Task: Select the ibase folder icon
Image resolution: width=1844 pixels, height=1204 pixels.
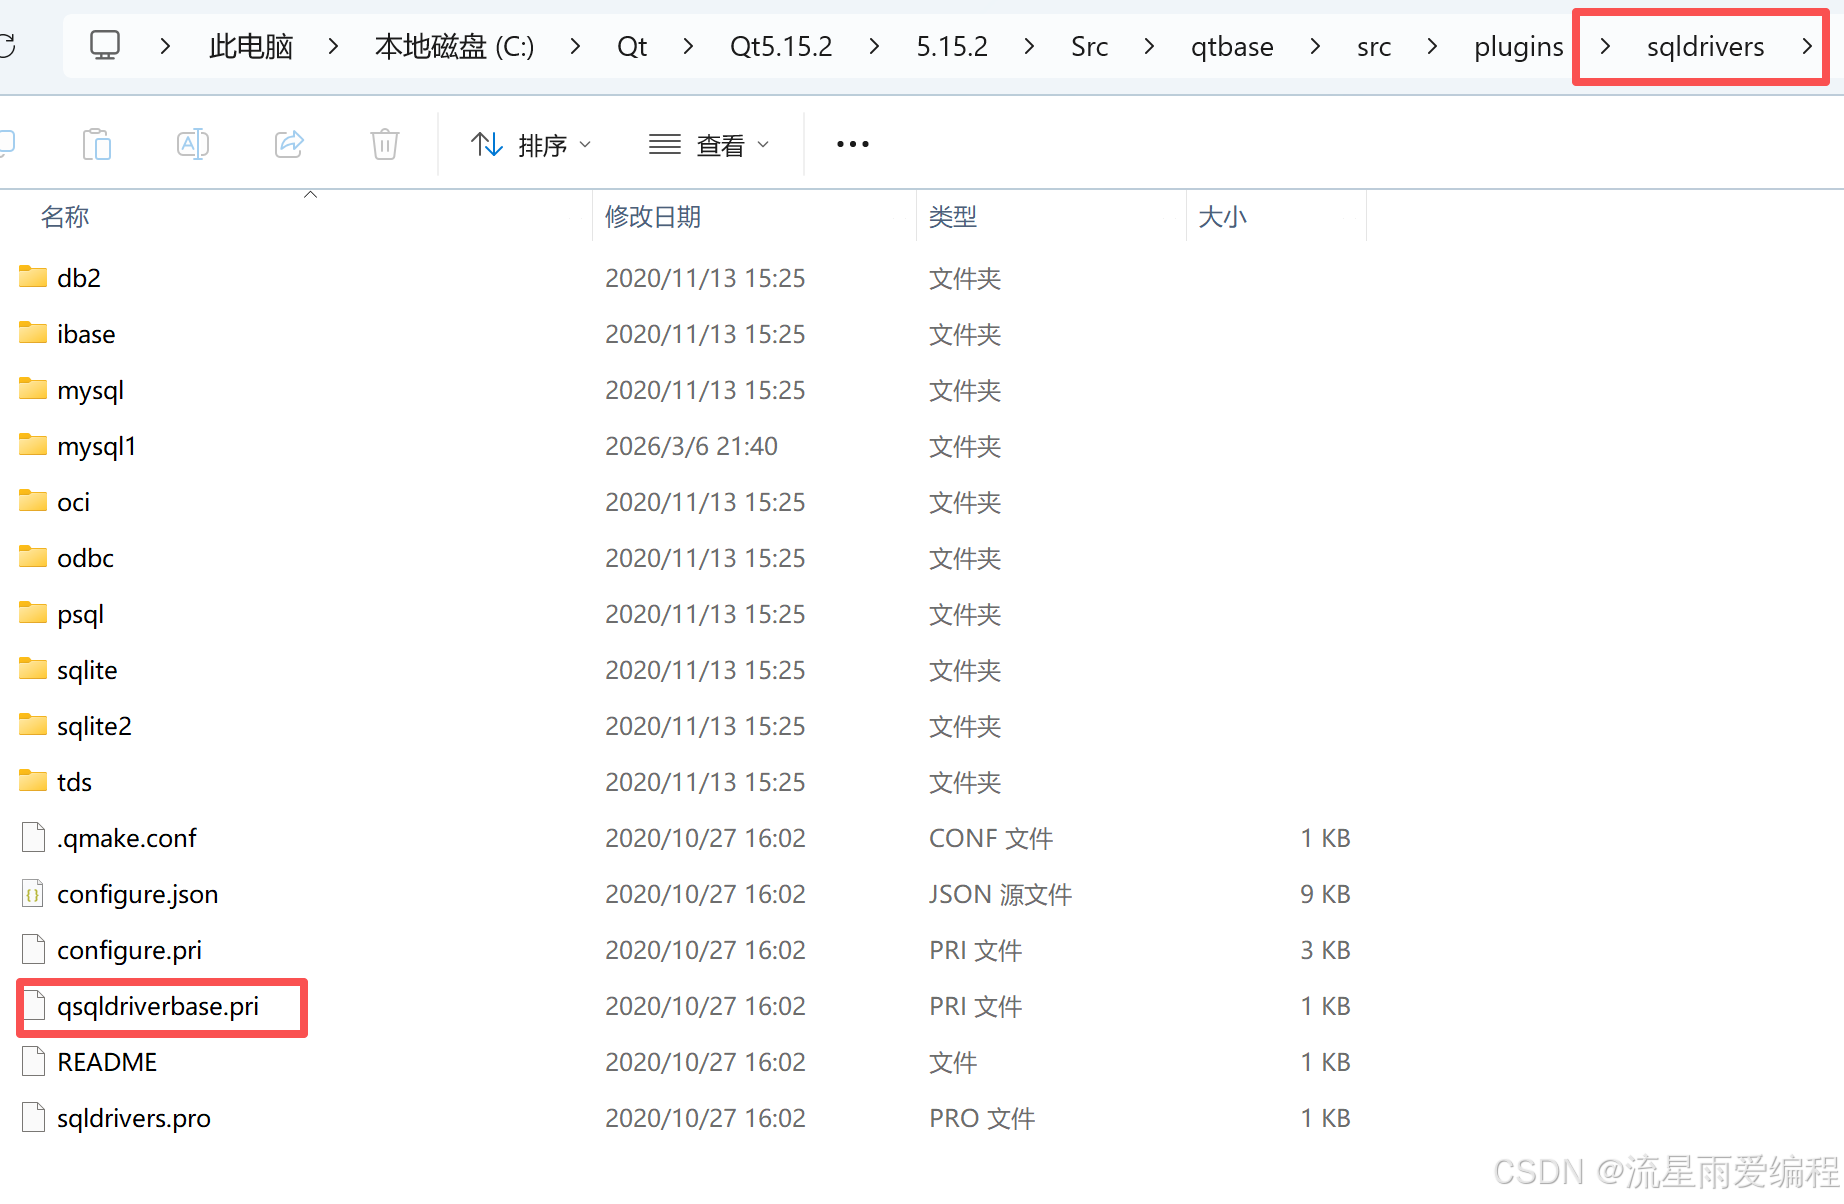Action: click(x=33, y=333)
